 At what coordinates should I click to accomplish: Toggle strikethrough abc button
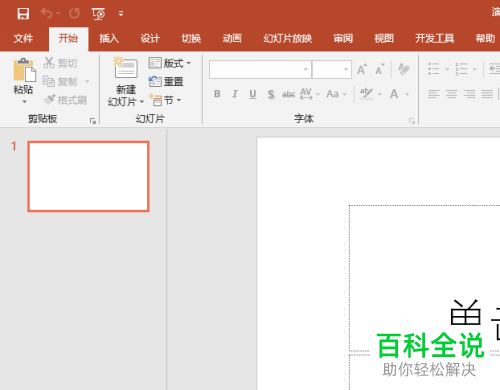[288, 94]
